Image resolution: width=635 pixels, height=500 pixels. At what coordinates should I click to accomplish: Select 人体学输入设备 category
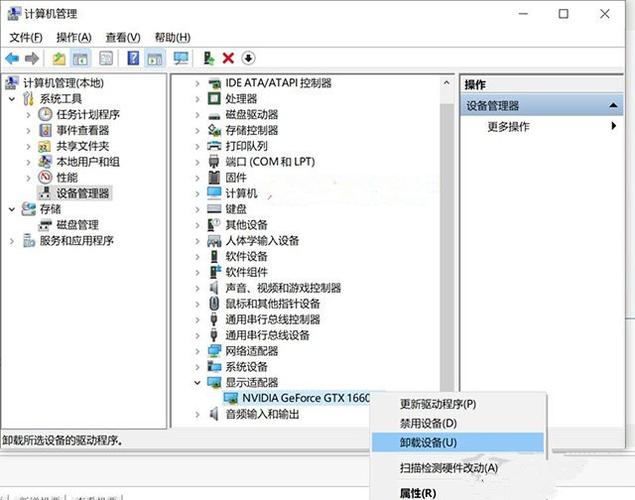click(x=262, y=241)
